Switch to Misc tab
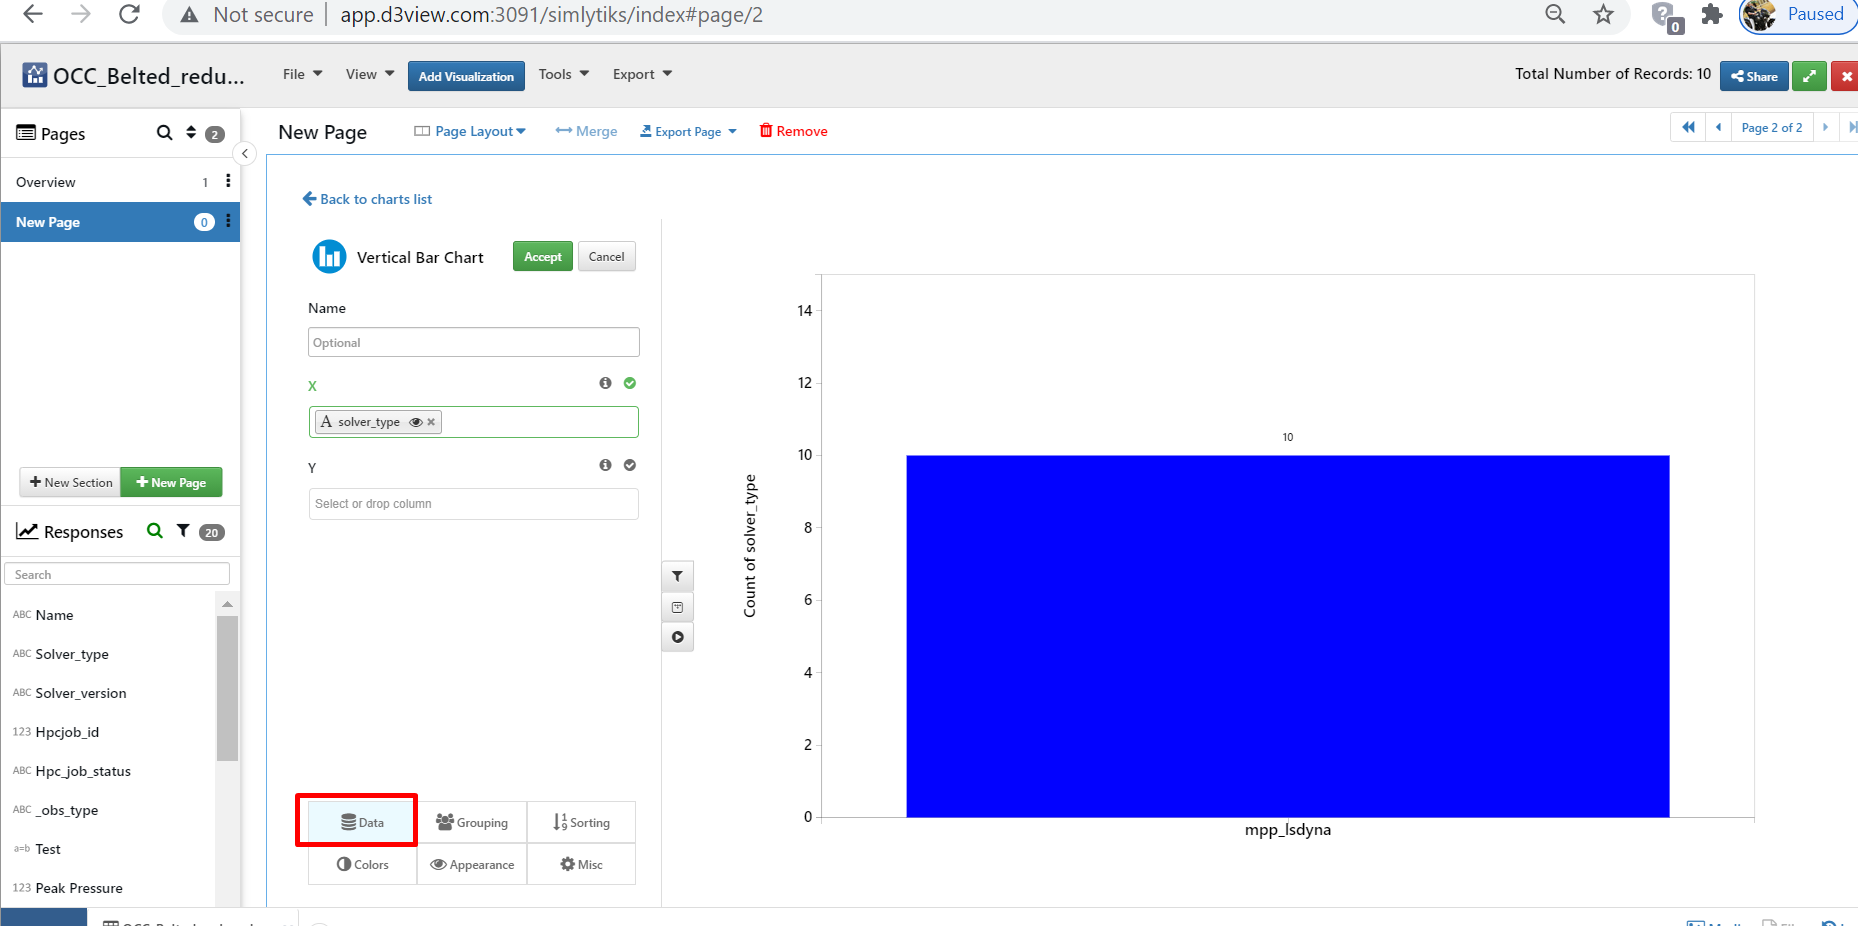This screenshot has width=1858, height=926. coord(581,864)
